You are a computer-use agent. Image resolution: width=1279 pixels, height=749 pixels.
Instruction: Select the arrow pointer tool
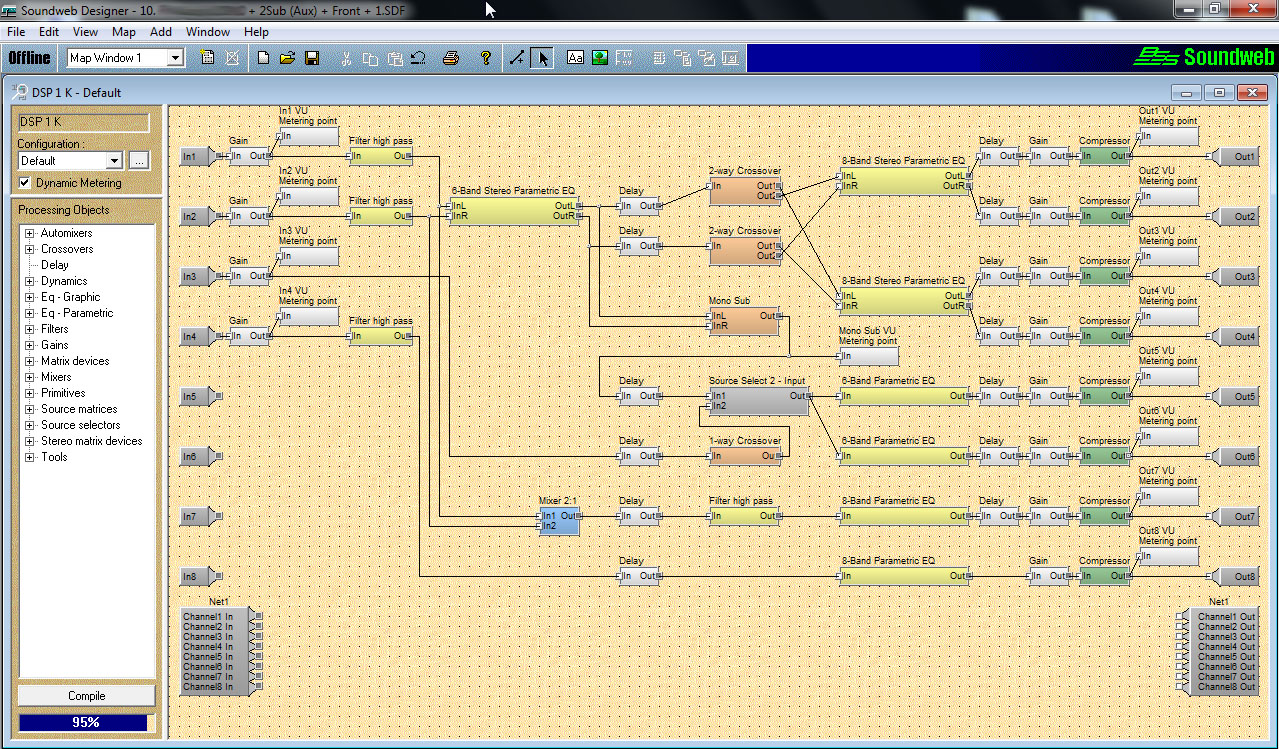coord(542,58)
